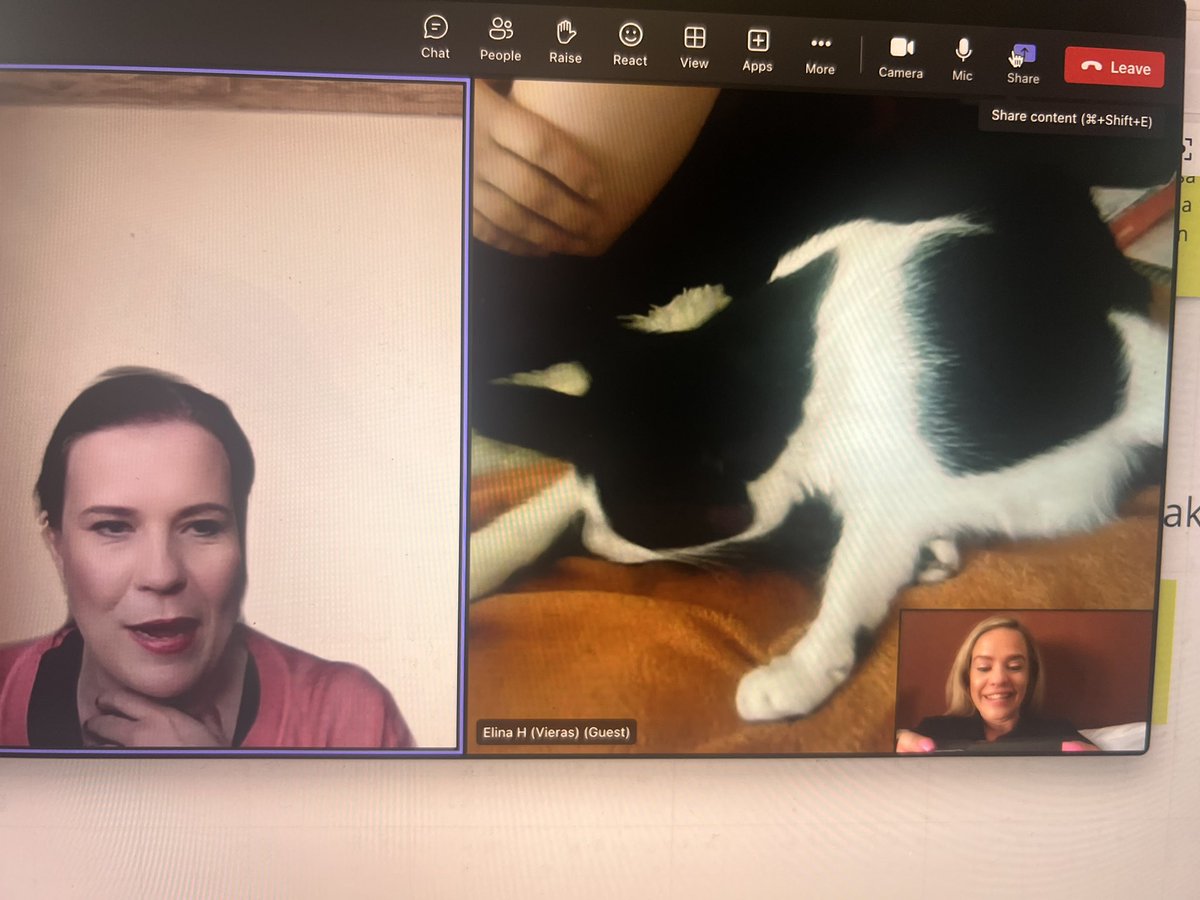Select the highlighted speaker video tile

232,410
